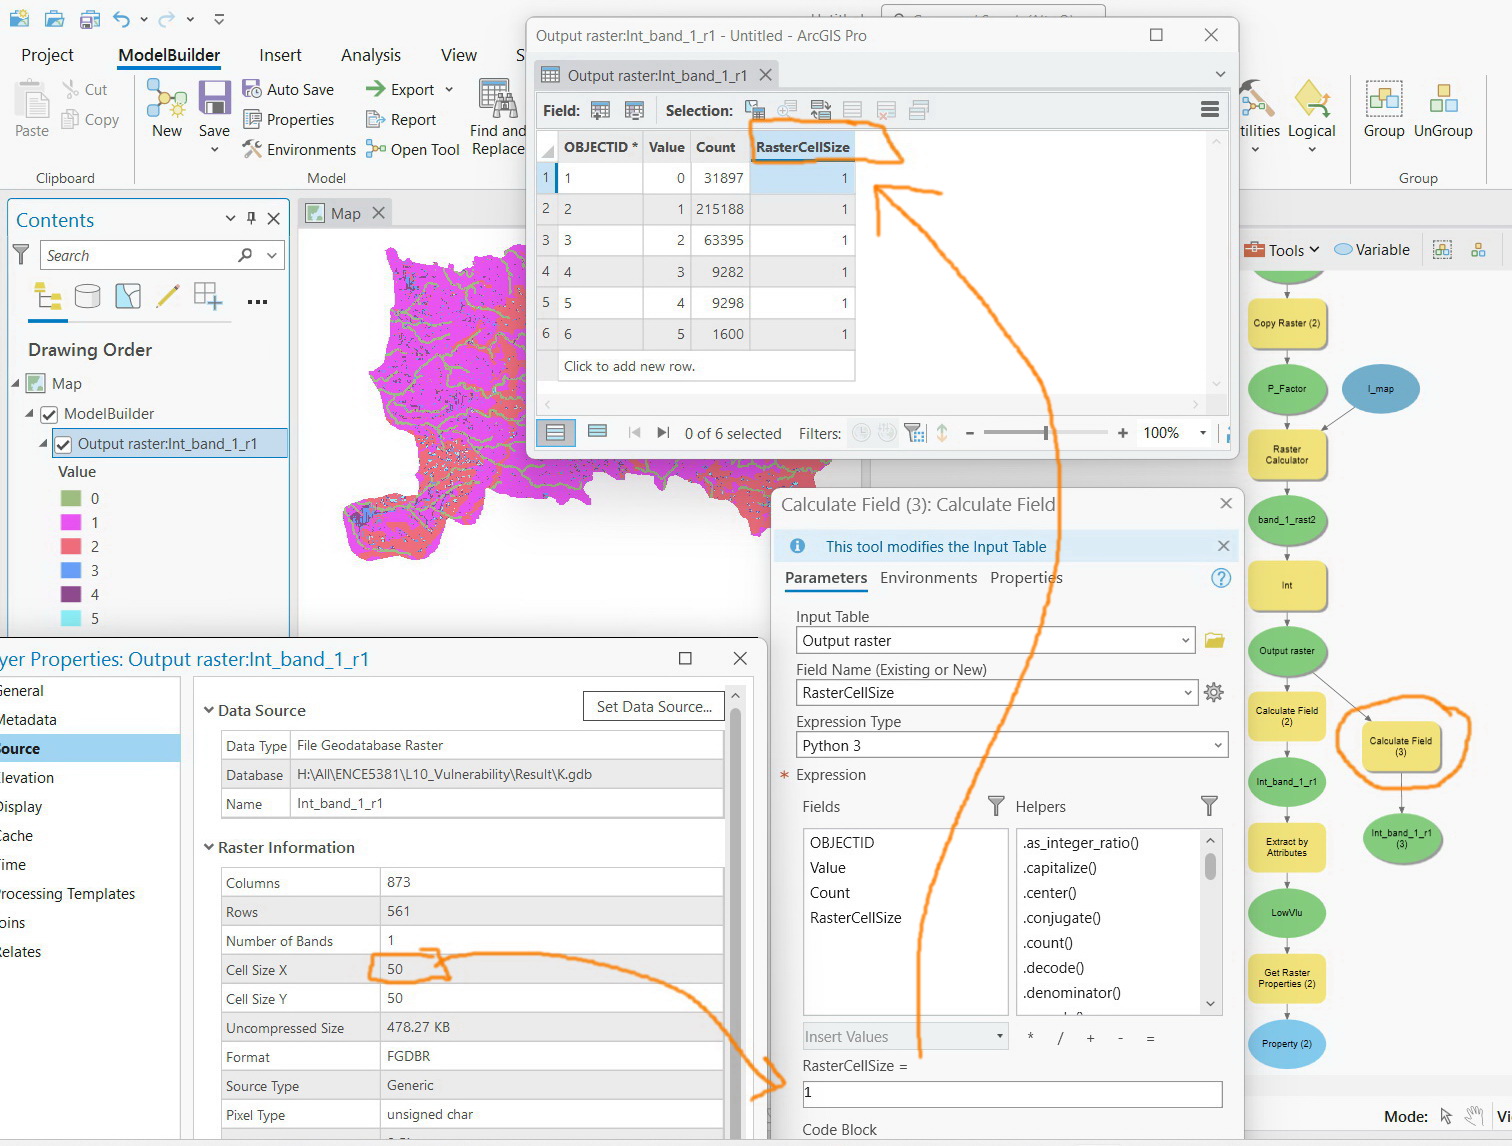Open the model Environments tool
Screen dimensions: 1512x1146
coord(299,149)
